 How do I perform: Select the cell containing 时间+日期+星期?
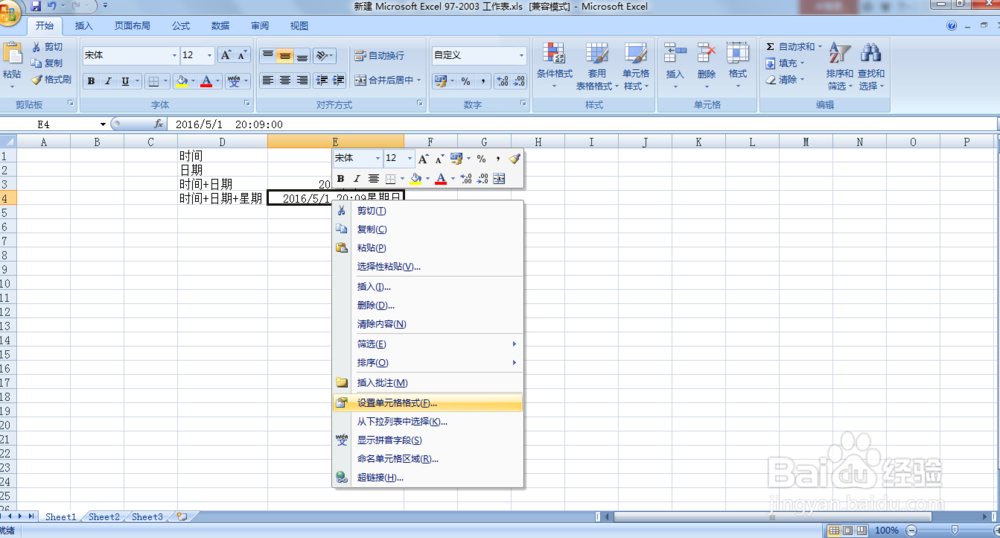tap(222, 198)
